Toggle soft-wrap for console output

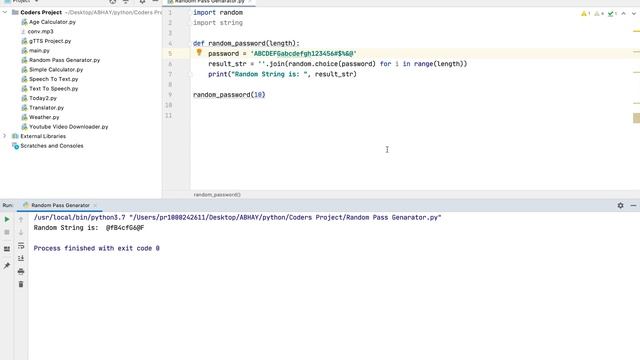(x=21, y=246)
